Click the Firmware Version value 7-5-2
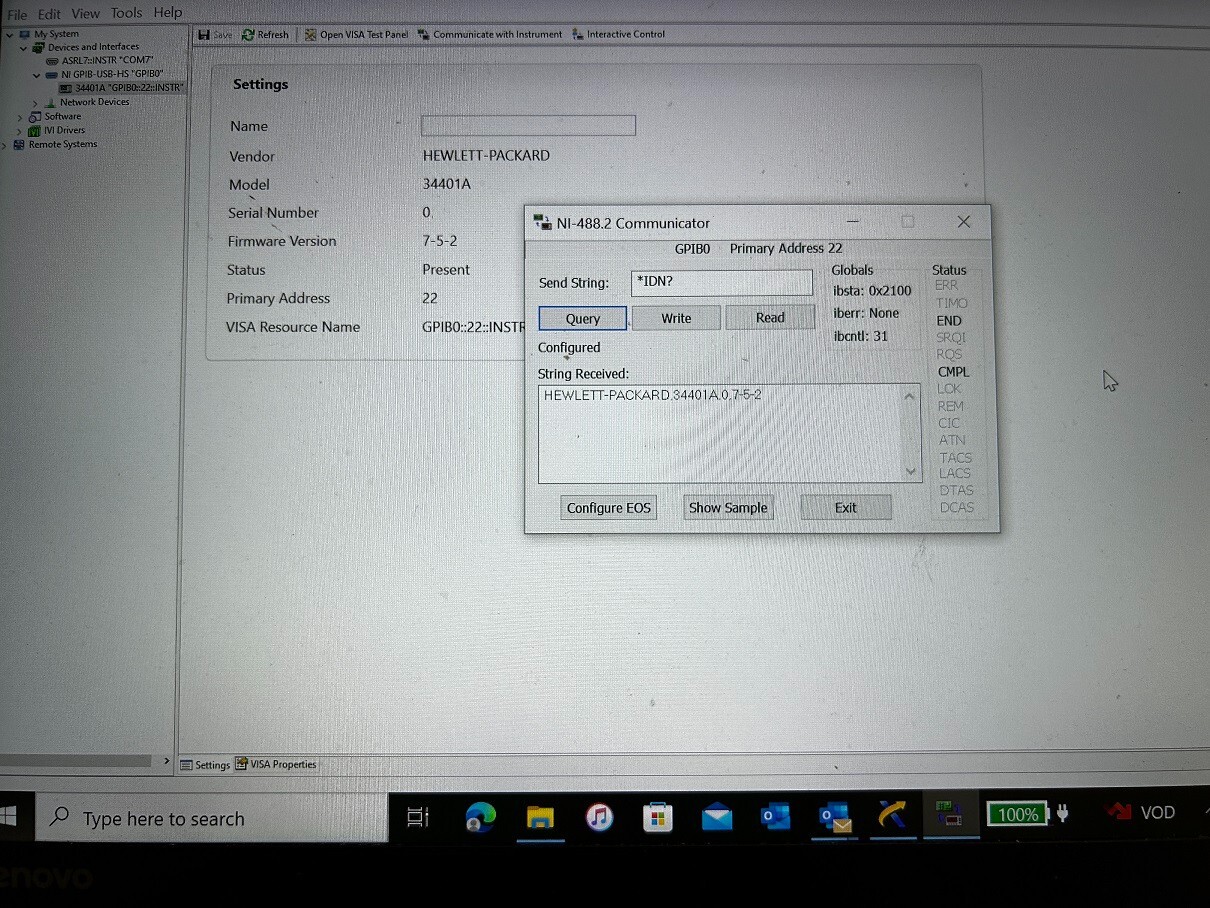This screenshot has height=908, width=1210. pos(440,241)
